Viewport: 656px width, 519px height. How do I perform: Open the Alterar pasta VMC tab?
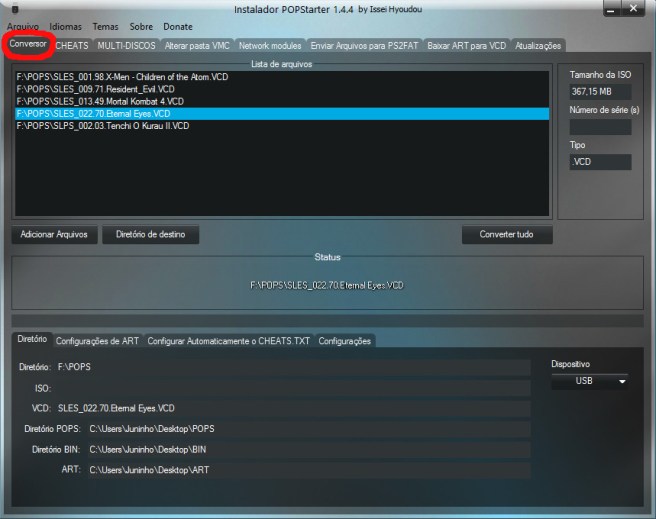click(197, 46)
